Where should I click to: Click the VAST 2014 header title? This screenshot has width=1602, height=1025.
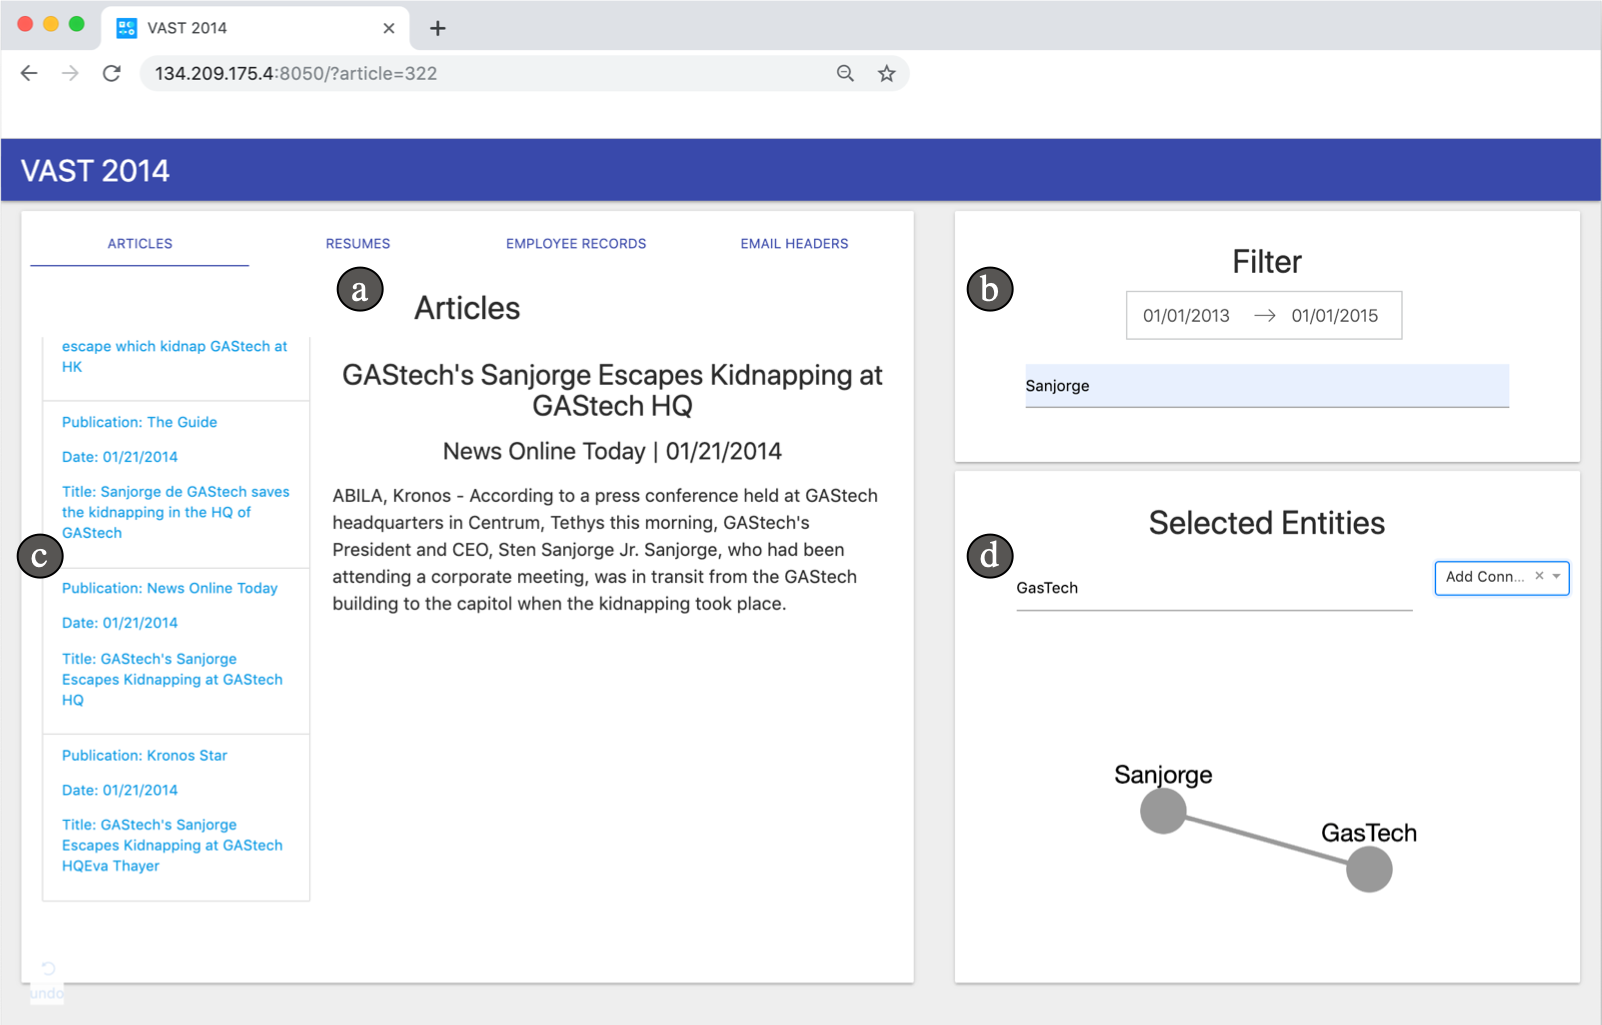click(x=95, y=171)
